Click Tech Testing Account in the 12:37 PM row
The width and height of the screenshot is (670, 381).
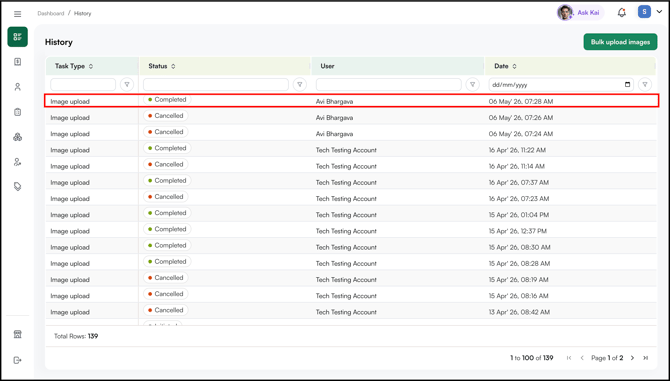coord(346,231)
